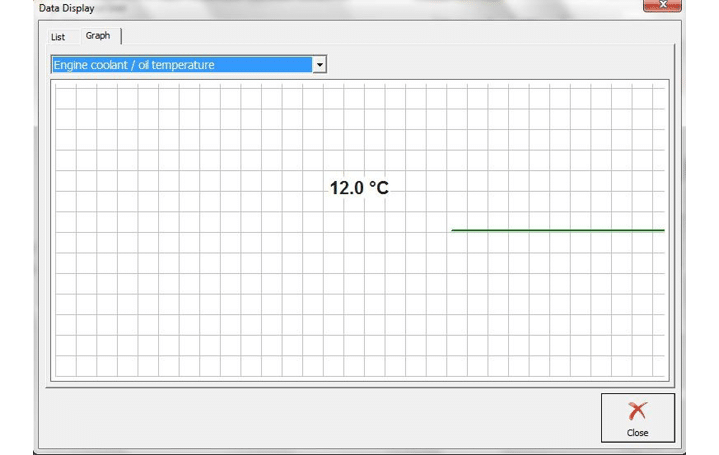Click empty title bar center area
The image size is (719, 455).
(360, 8)
